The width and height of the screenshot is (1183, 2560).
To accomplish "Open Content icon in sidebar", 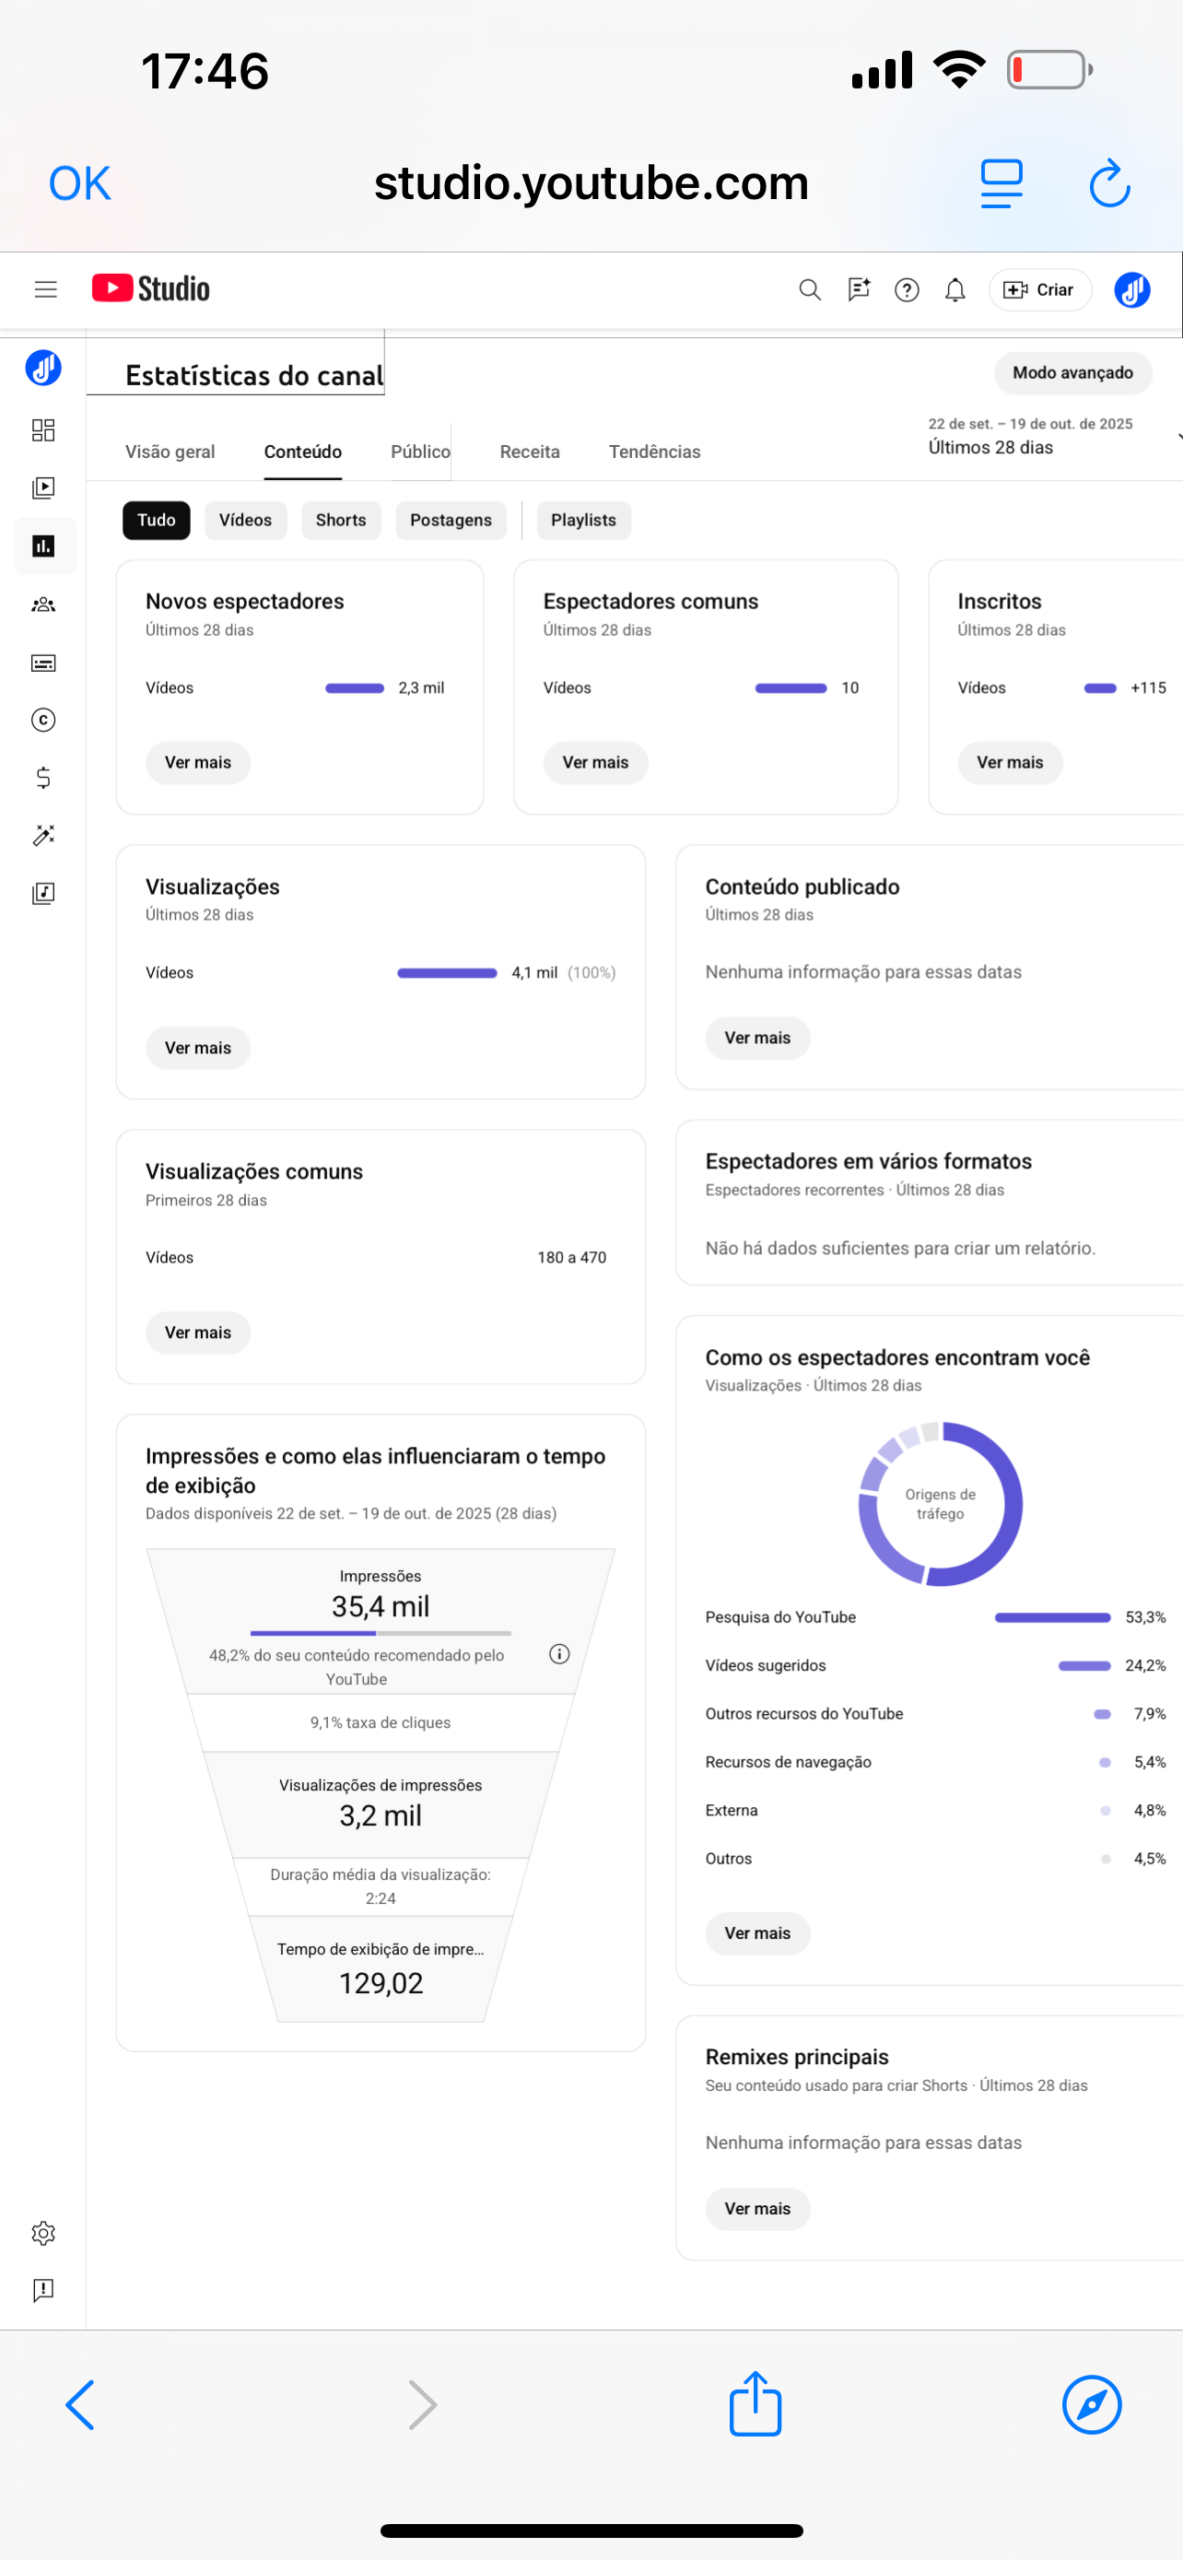I will click(x=43, y=488).
